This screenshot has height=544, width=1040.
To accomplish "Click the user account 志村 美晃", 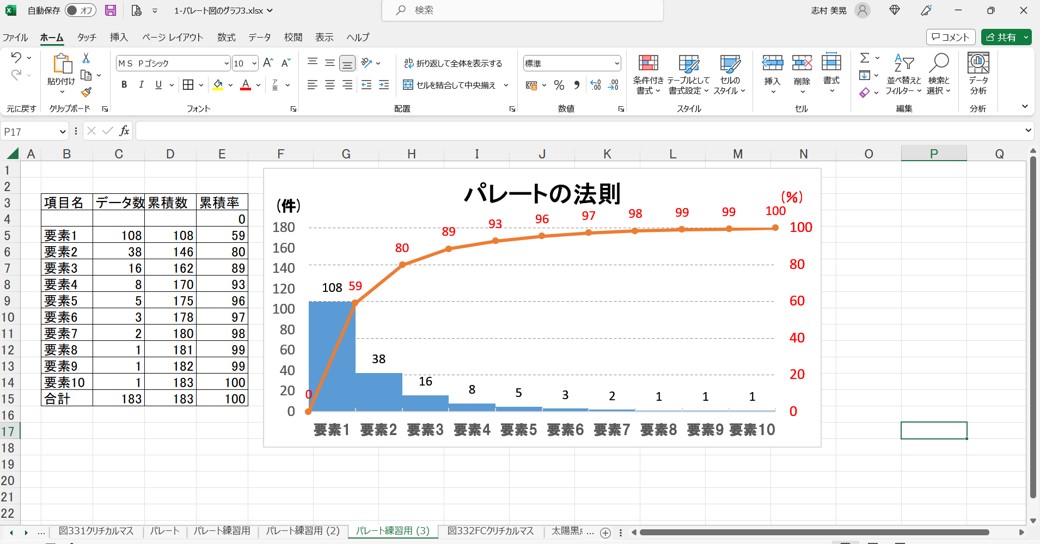I will [x=840, y=11].
